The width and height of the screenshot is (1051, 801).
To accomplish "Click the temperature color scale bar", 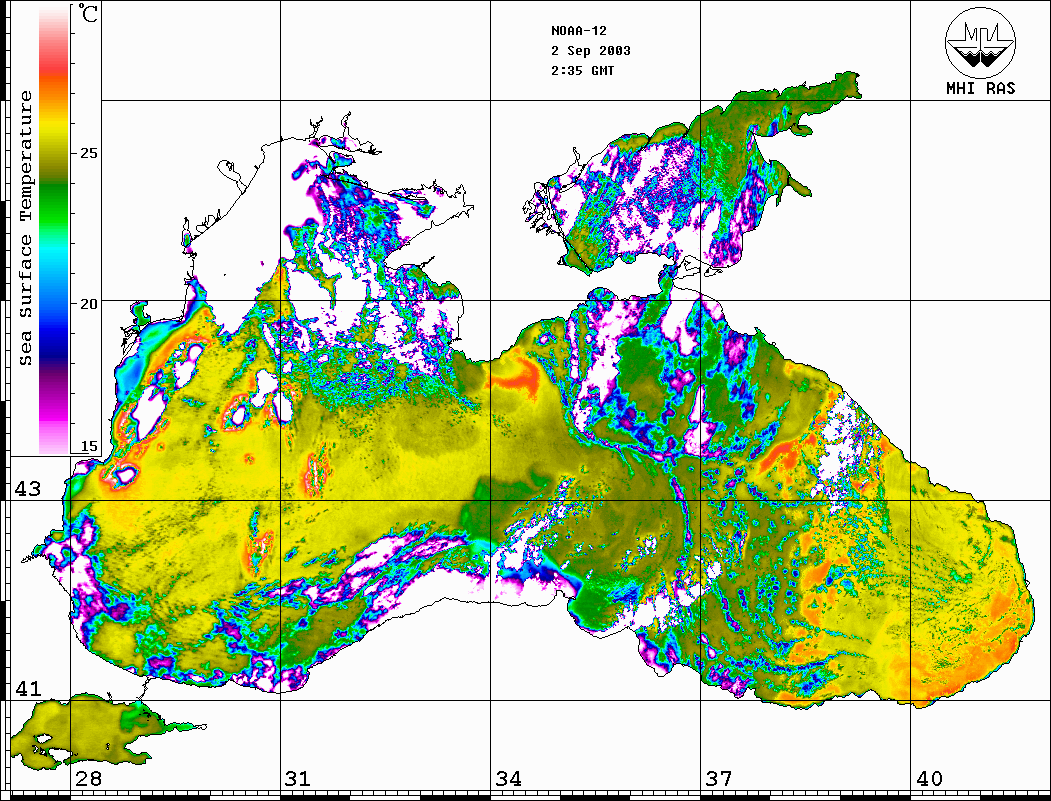I will (x=54, y=230).
